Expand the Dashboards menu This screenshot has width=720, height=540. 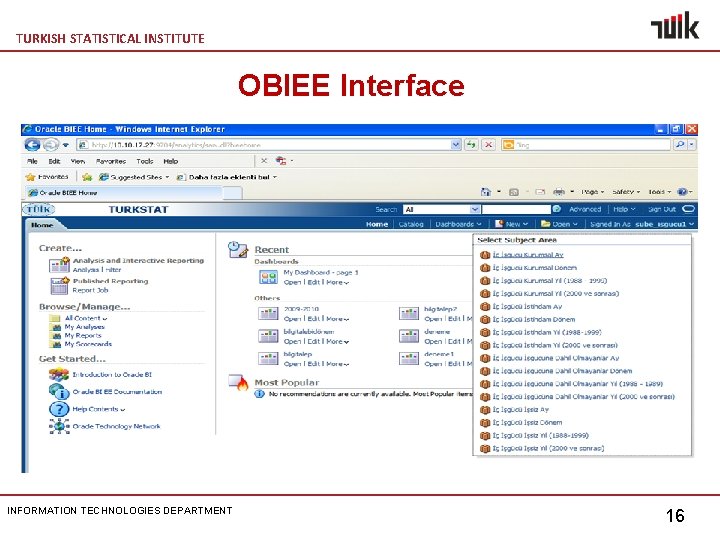click(x=458, y=224)
